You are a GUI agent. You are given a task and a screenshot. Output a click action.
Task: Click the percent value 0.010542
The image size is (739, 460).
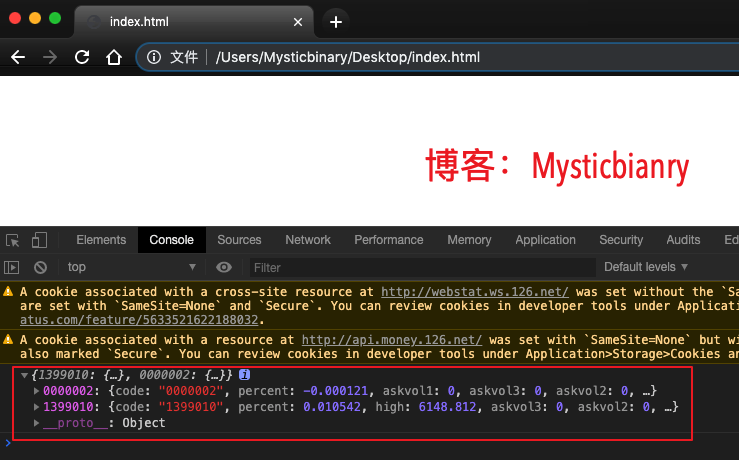pyautogui.click(x=332, y=407)
